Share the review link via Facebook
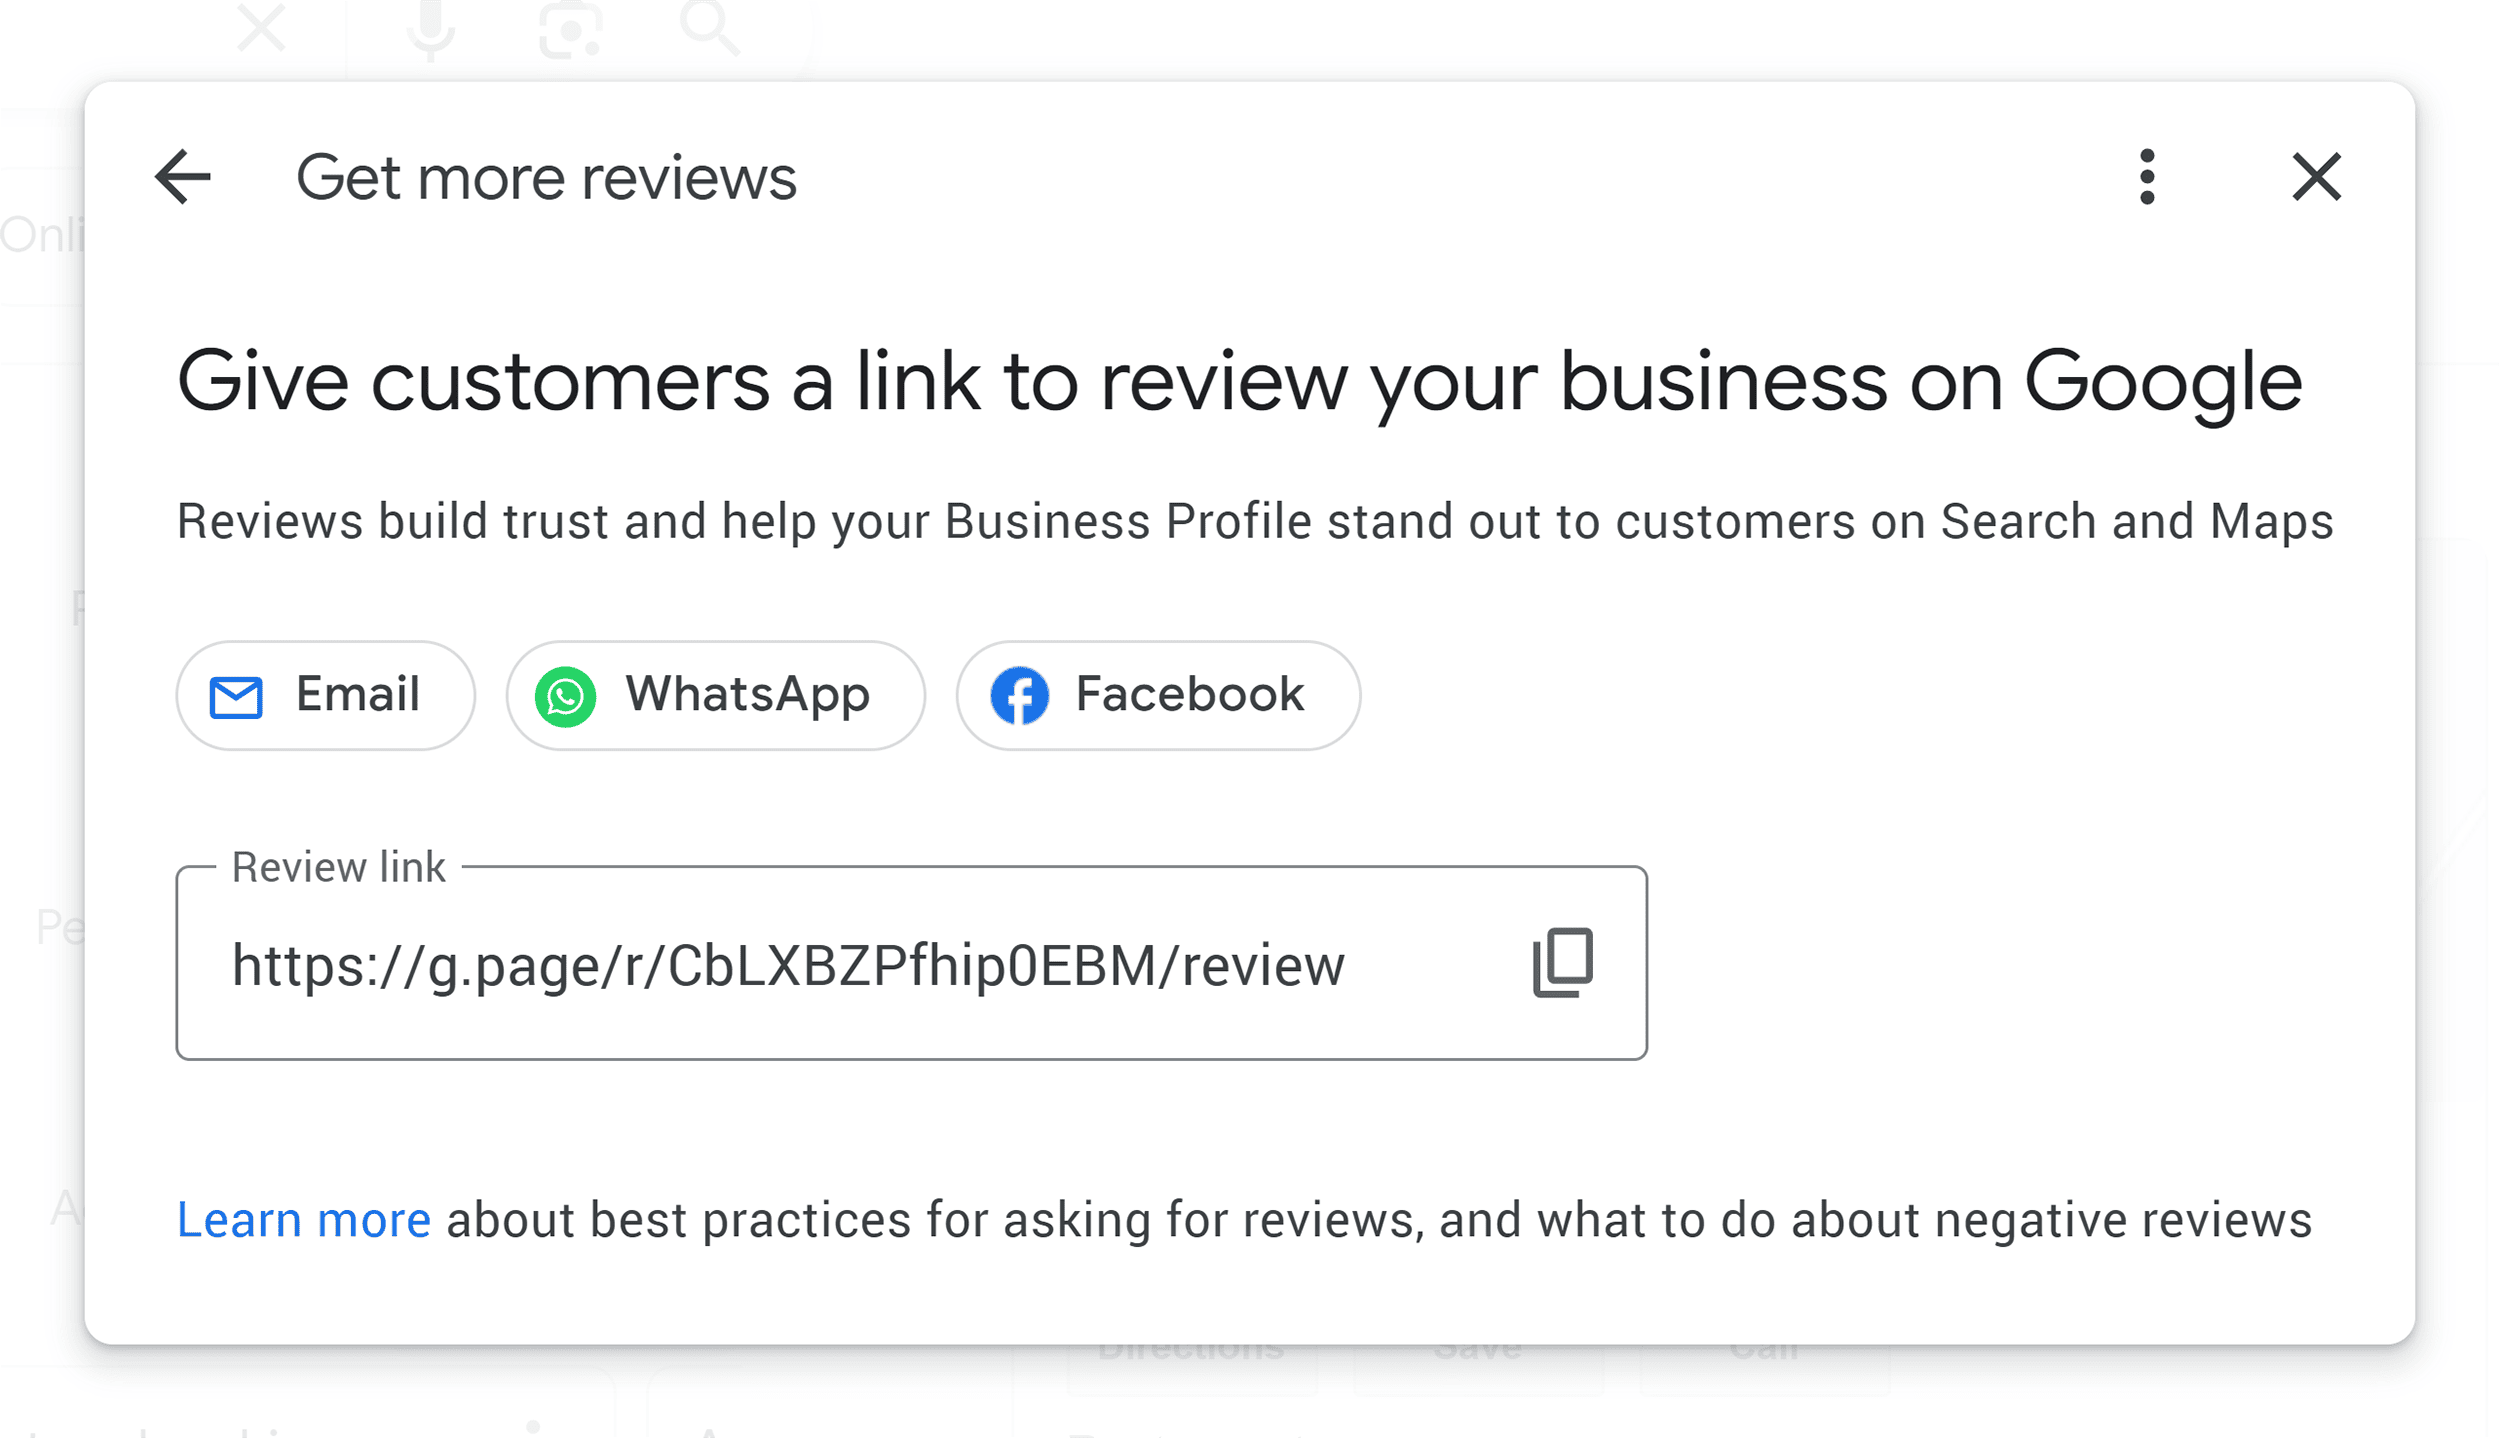The height and width of the screenshot is (1438, 2500). (x=1158, y=694)
